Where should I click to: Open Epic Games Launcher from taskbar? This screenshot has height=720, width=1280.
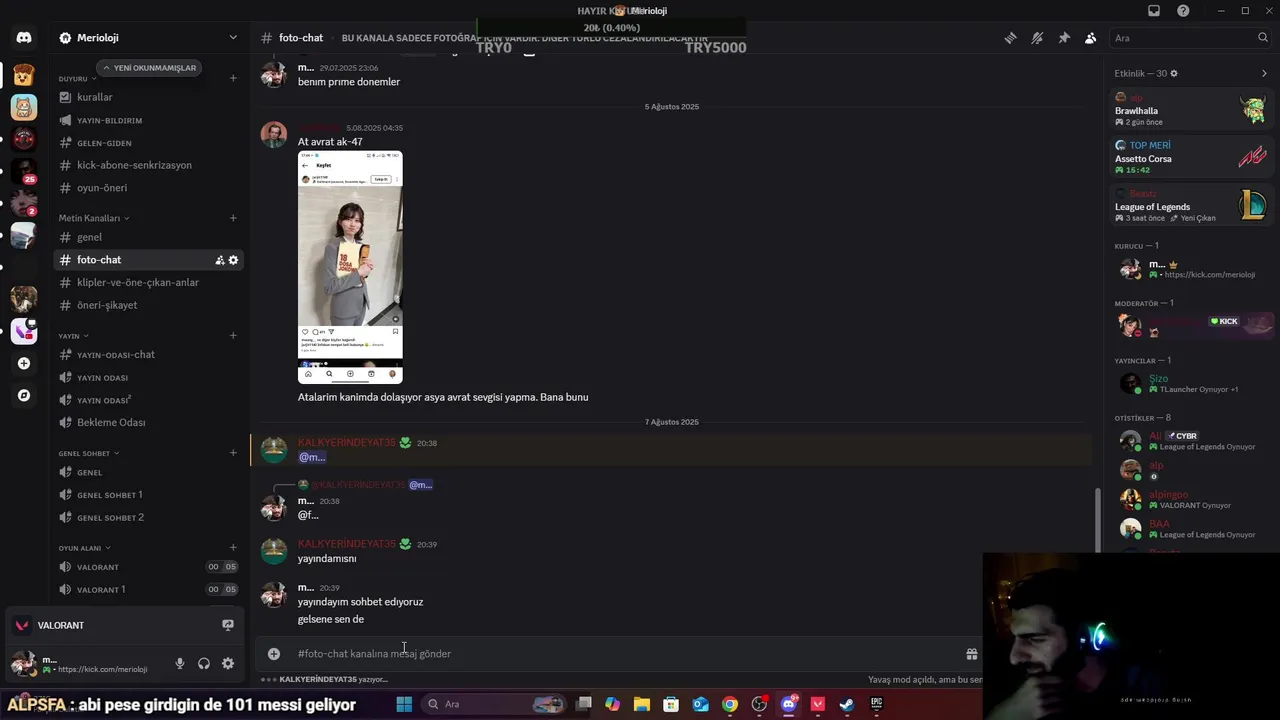point(876,705)
